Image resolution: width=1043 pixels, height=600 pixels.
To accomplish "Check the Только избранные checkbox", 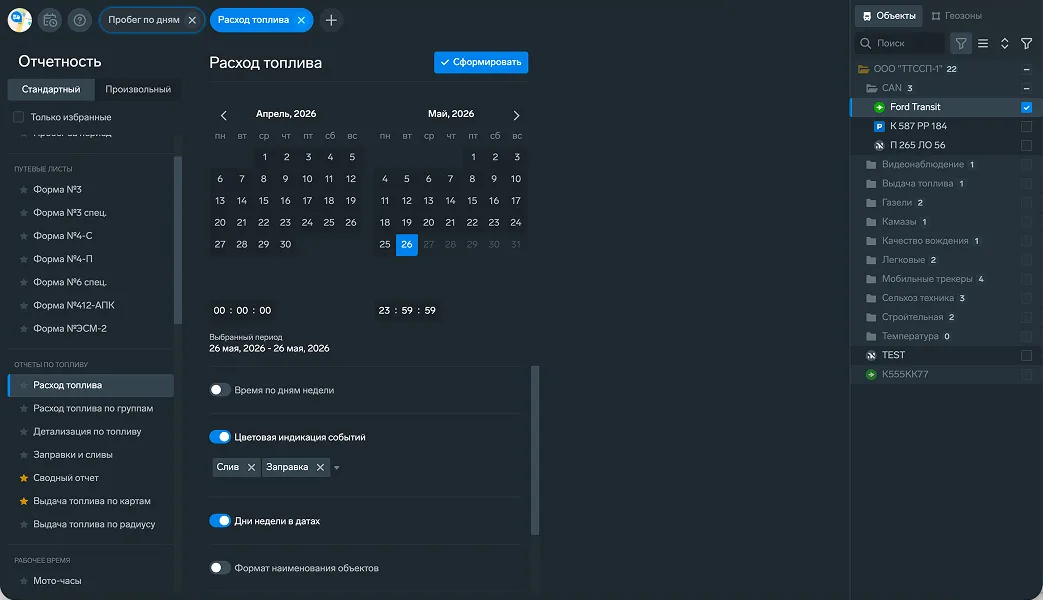I will tap(19, 117).
